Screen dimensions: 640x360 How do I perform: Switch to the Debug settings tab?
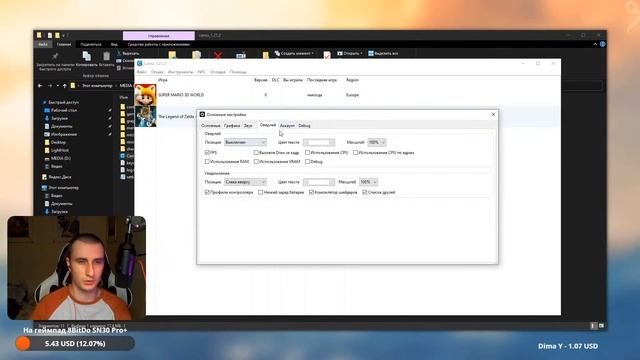(304, 126)
